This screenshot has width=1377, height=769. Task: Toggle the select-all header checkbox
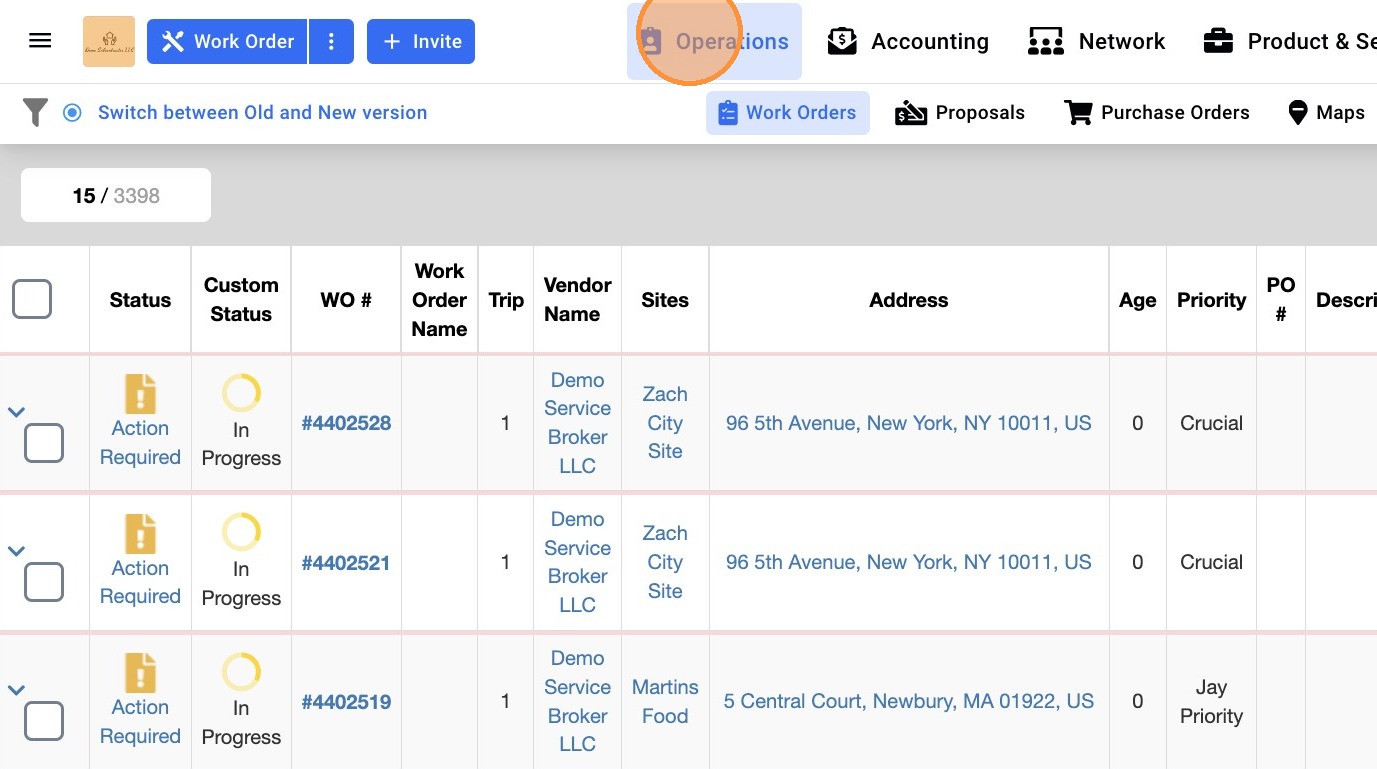[x=32, y=299]
